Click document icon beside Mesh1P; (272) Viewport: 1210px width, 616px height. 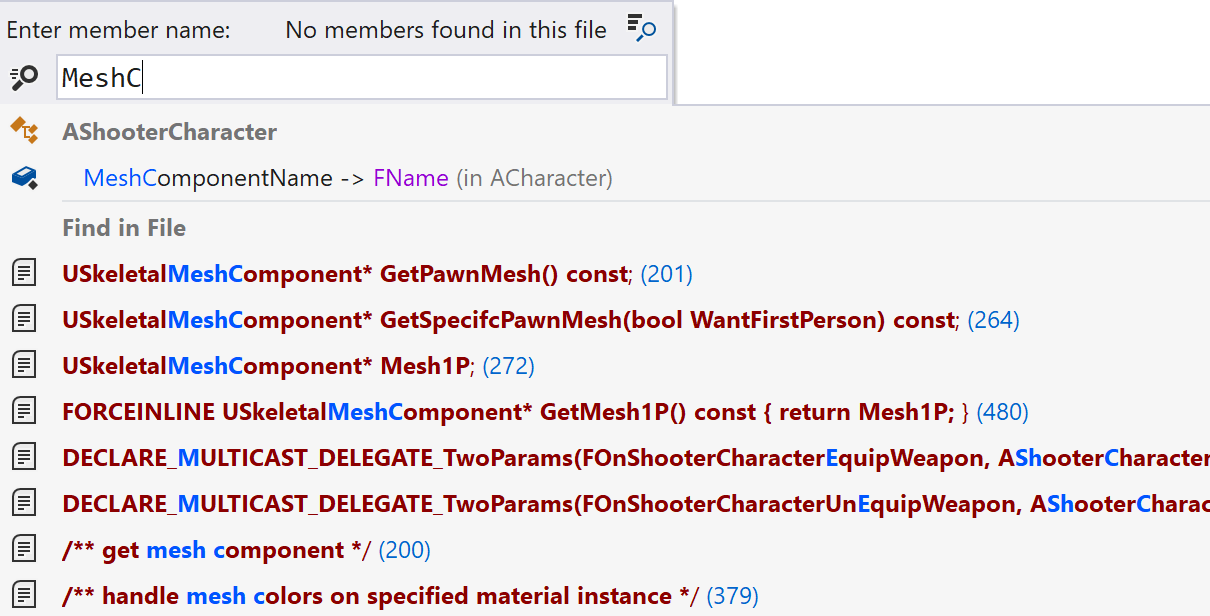24,365
